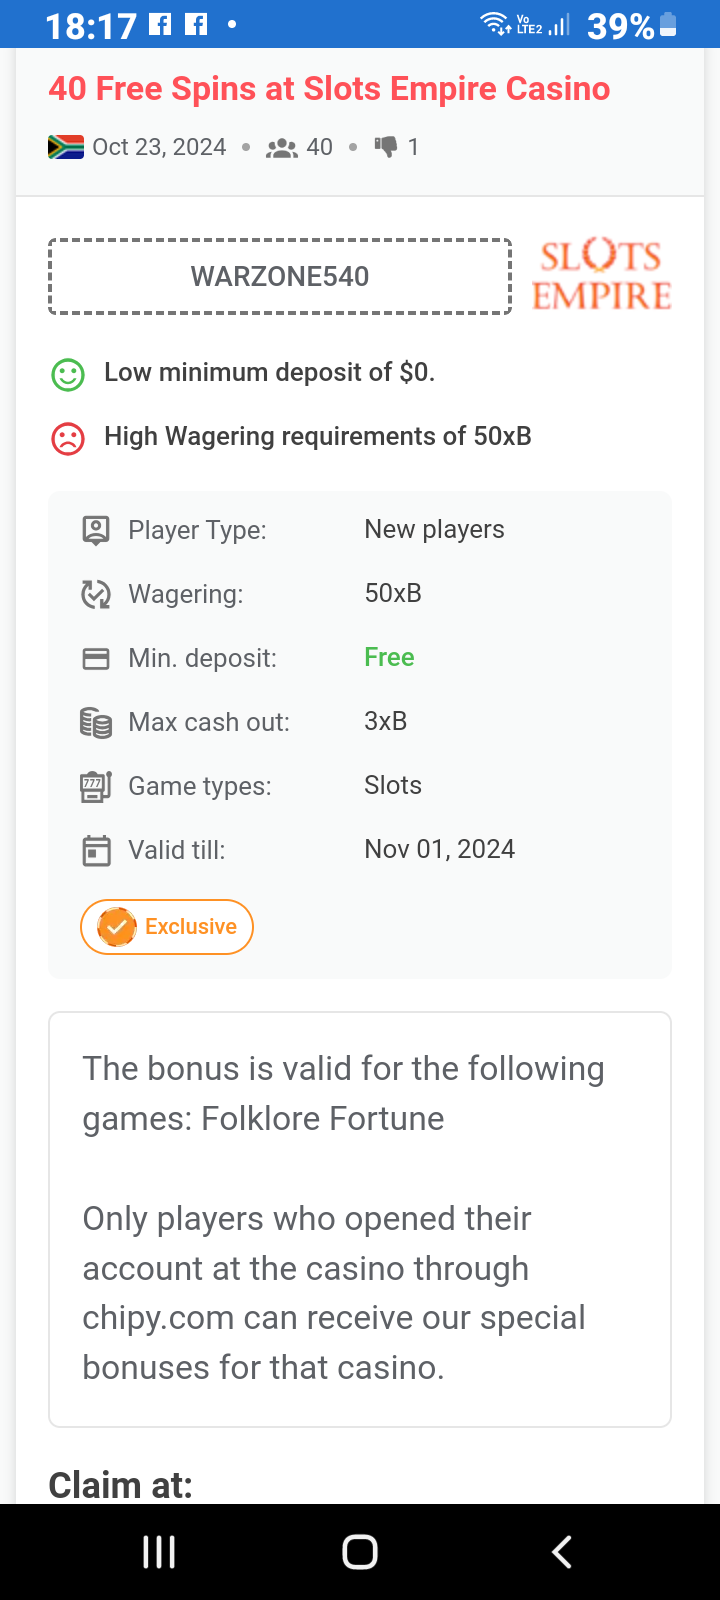This screenshot has height=1600, width=720.
Task: Tap the Exclusive badge
Action: pos(167,927)
